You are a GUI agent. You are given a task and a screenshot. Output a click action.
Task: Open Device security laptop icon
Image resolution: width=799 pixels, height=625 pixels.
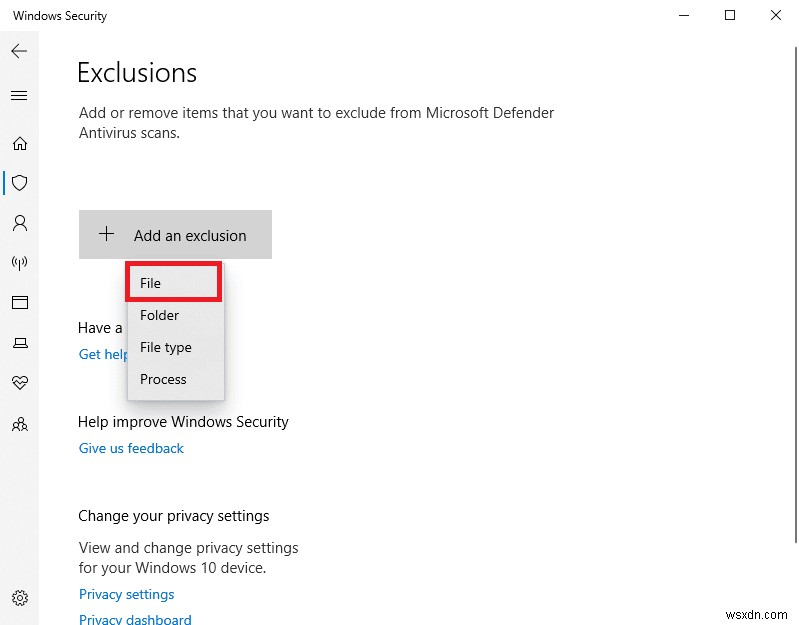click(x=19, y=343)
